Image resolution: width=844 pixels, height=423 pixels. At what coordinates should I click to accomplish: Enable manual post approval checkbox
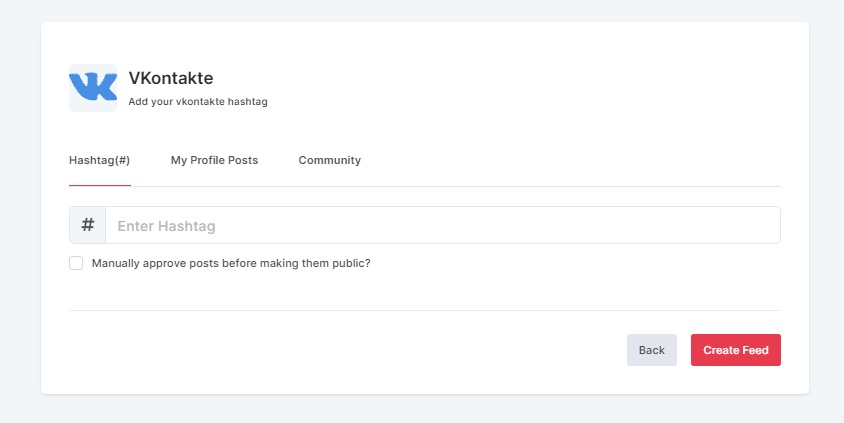pos(76,263)
